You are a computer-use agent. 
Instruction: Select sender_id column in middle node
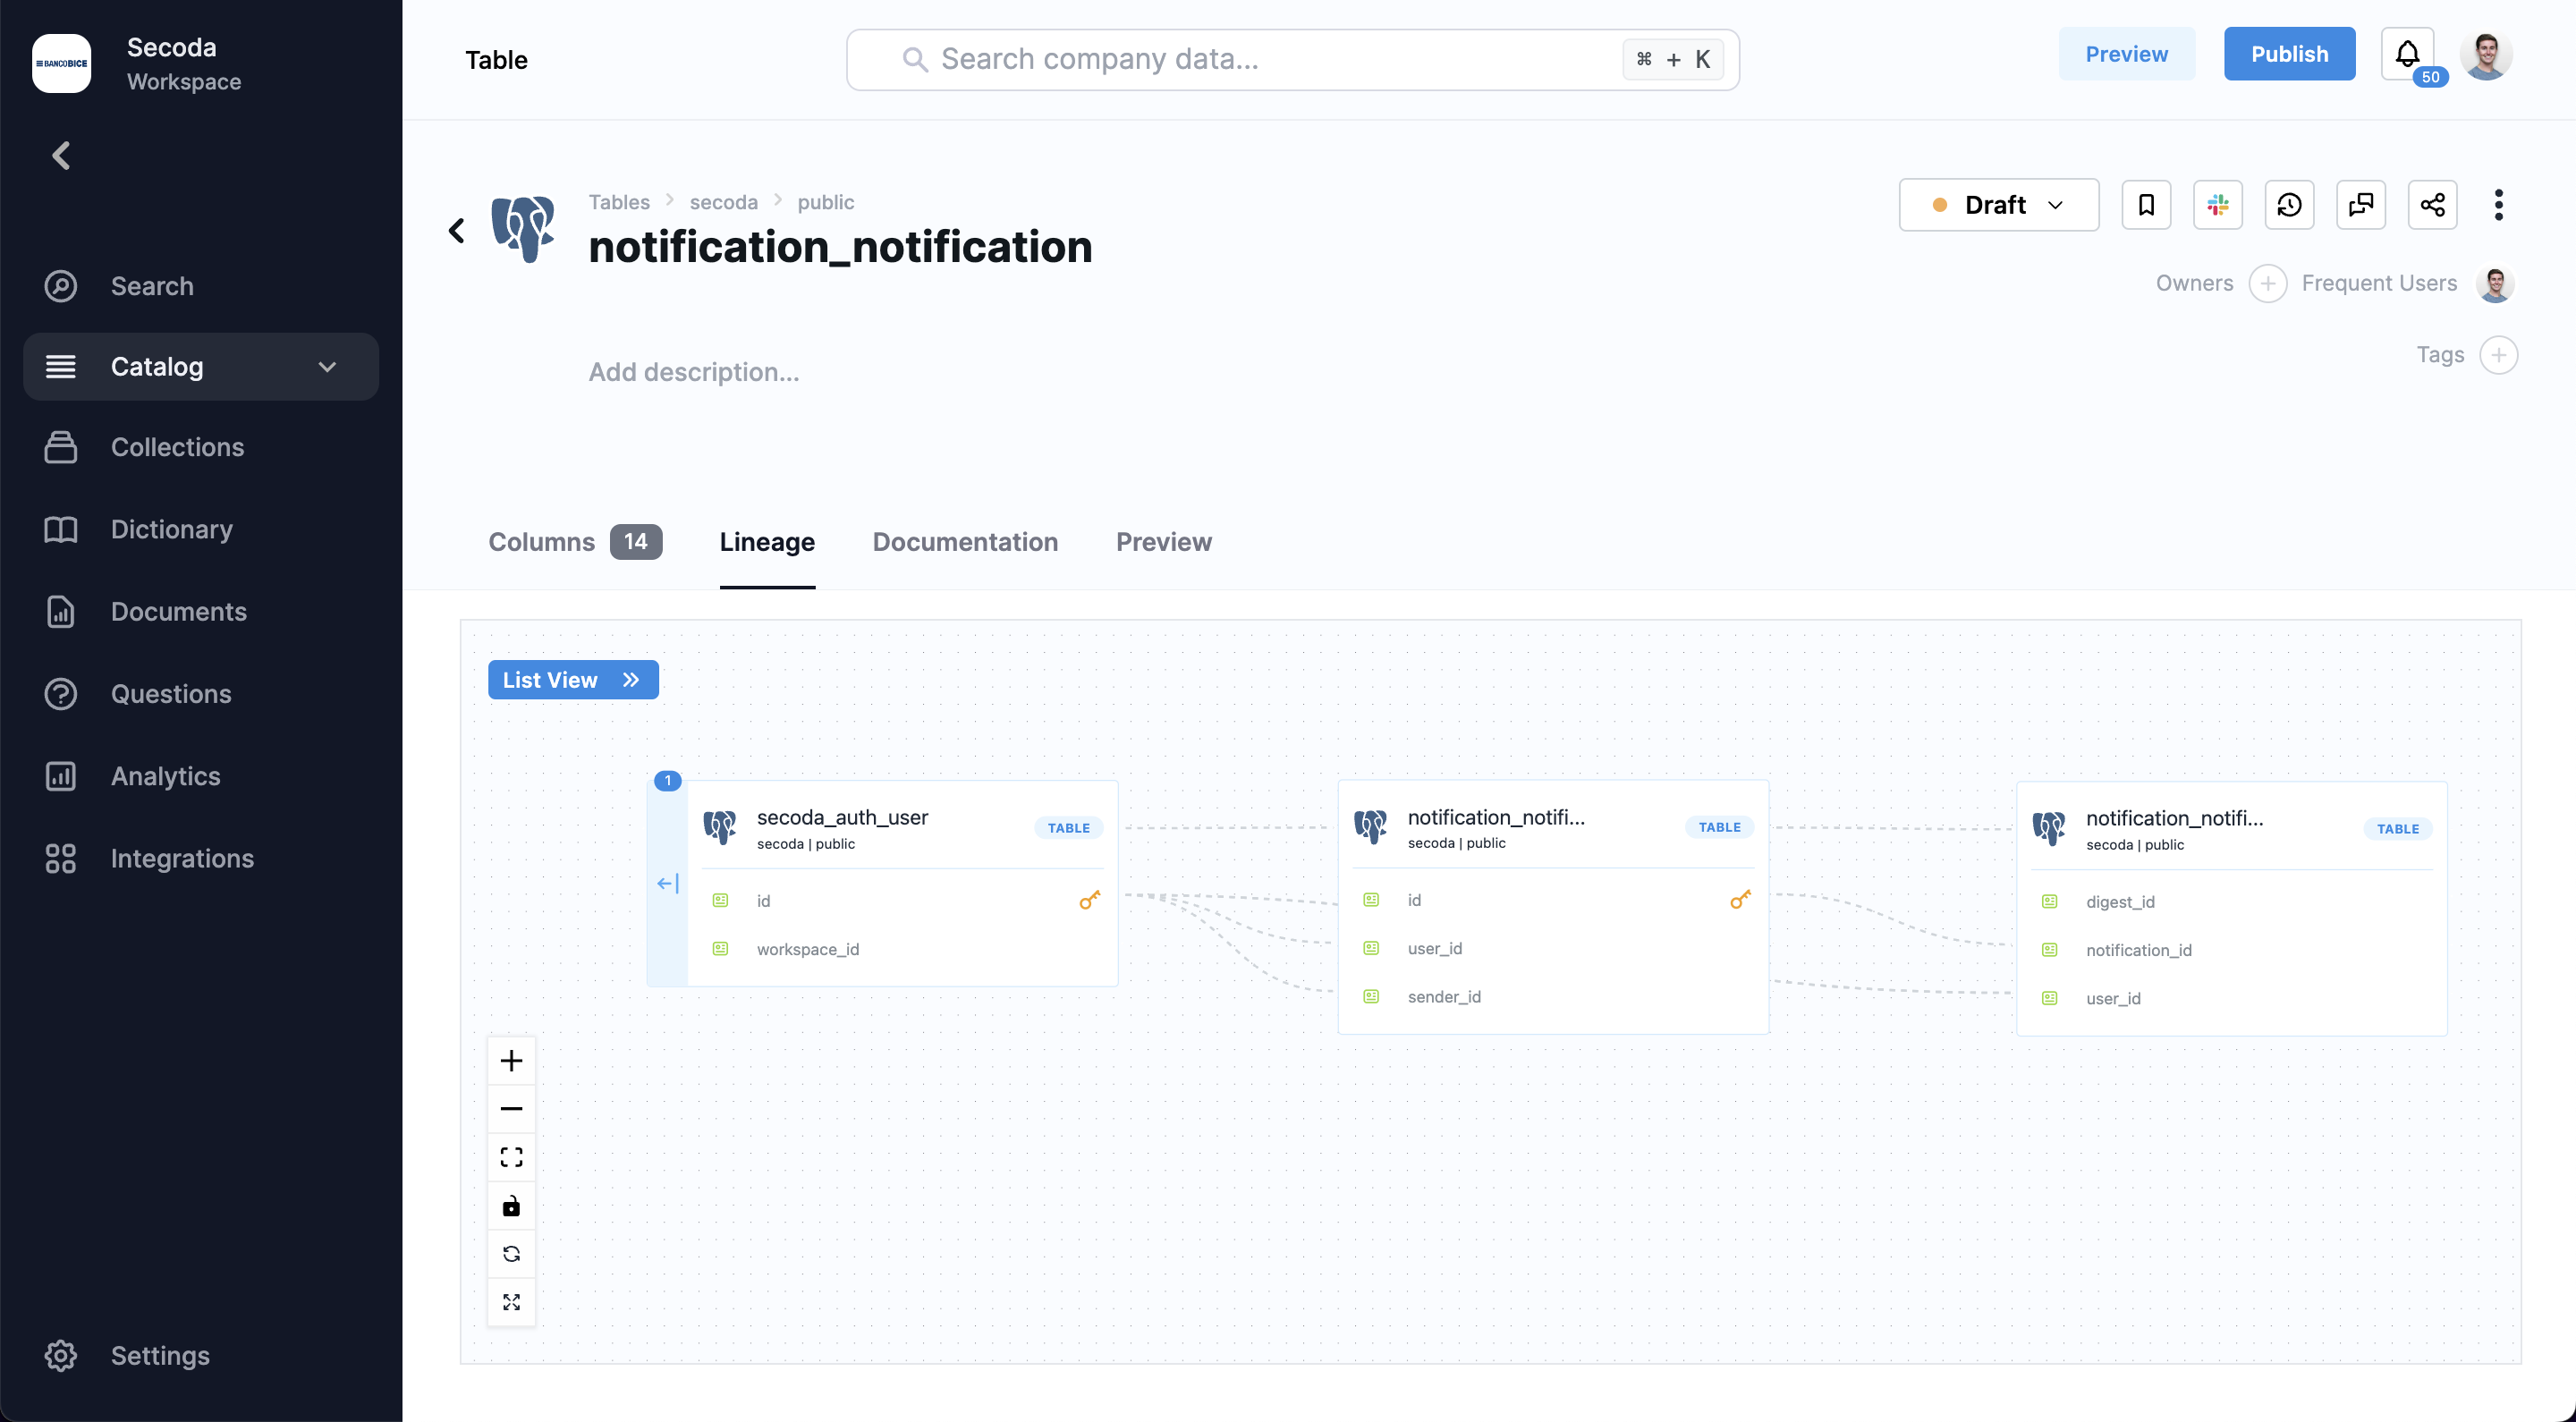(x=1444, y=996)
